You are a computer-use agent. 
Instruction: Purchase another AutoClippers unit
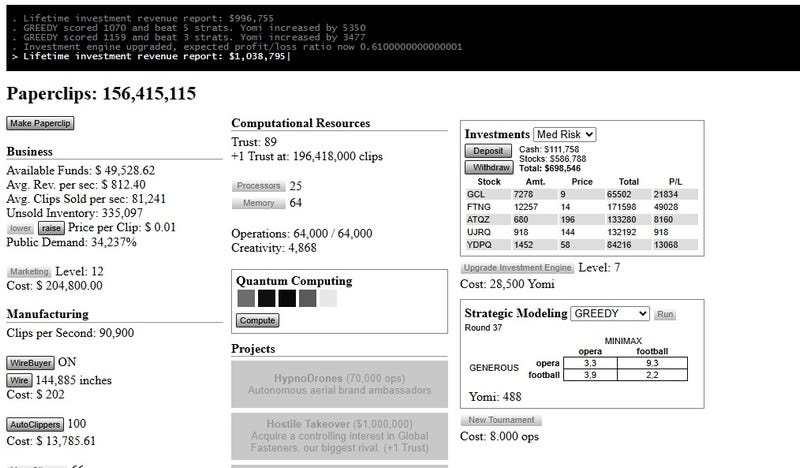35,424
